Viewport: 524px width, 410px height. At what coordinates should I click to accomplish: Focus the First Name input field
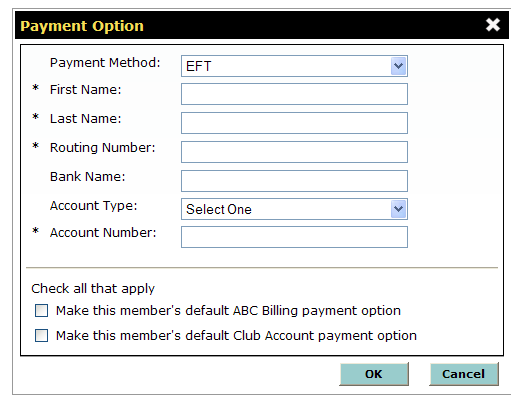tap(294, 94)
